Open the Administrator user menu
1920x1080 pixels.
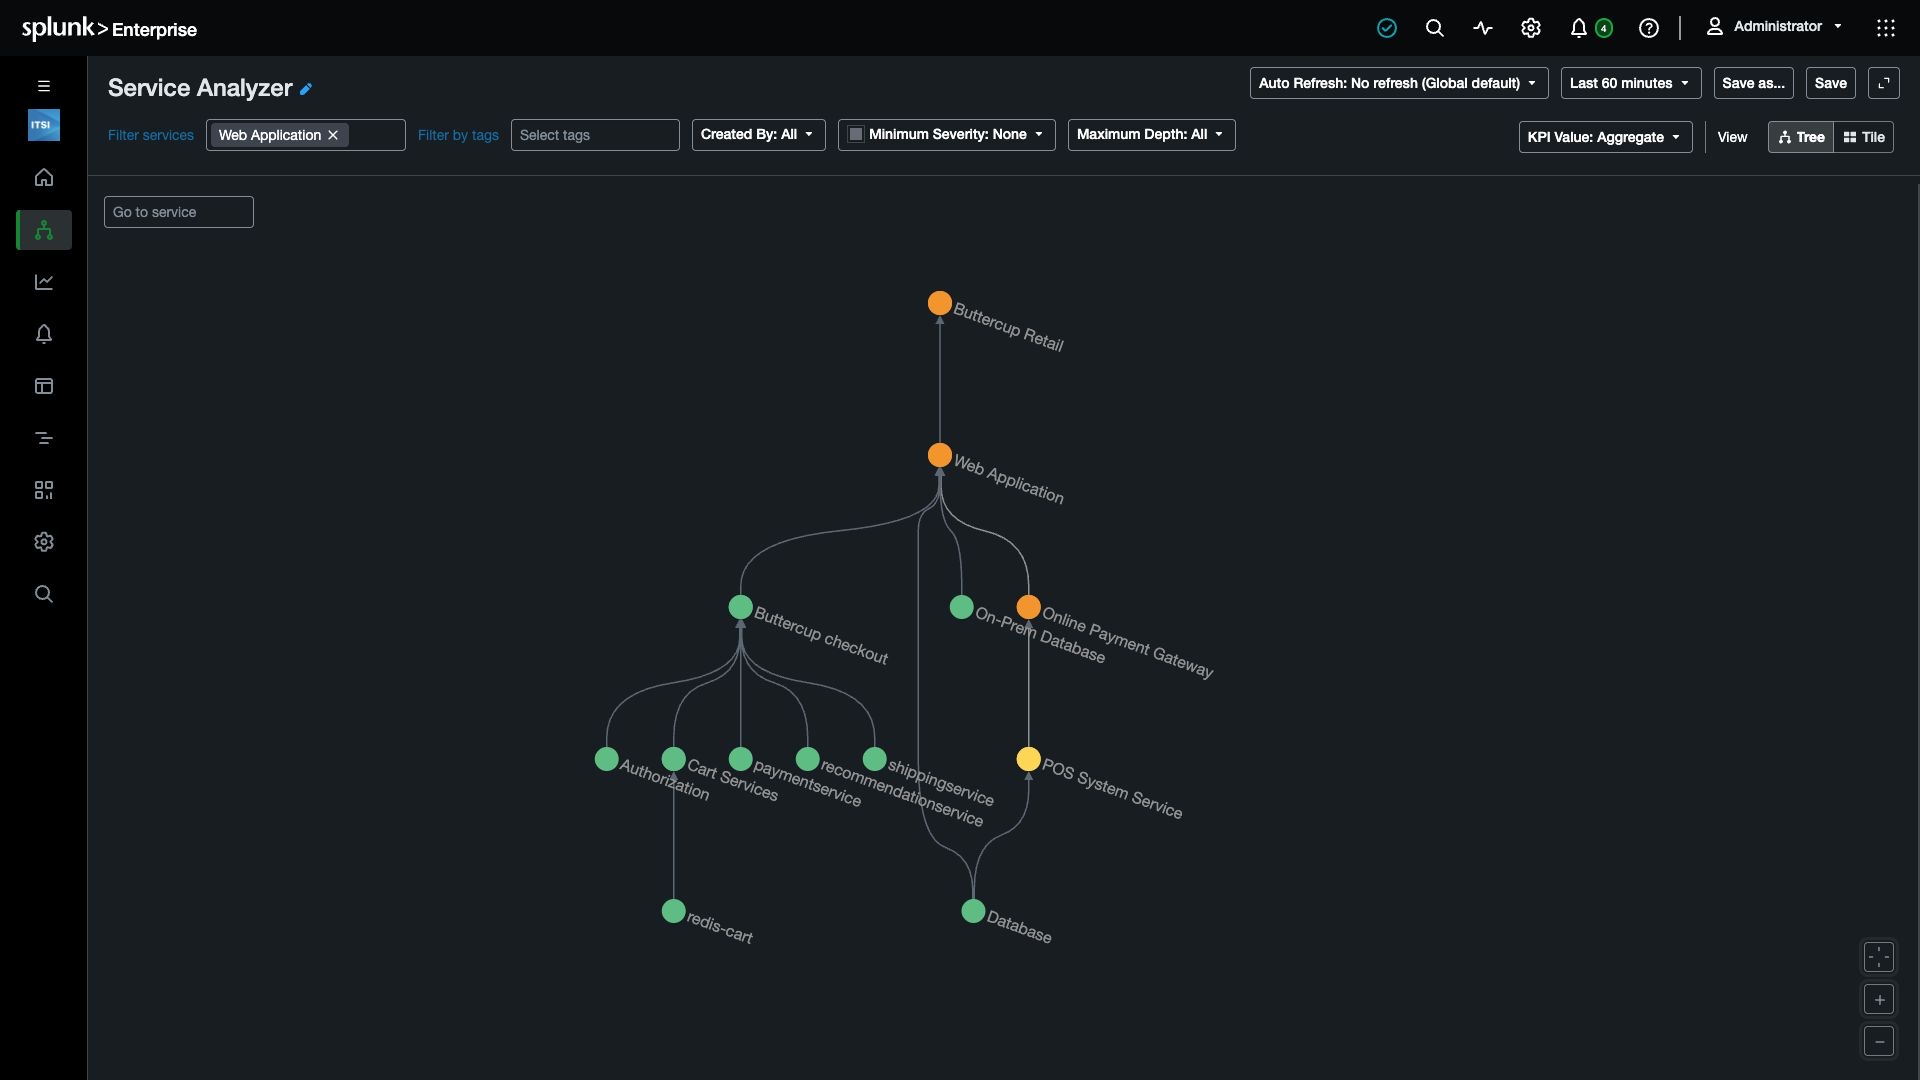point(1774,27)
